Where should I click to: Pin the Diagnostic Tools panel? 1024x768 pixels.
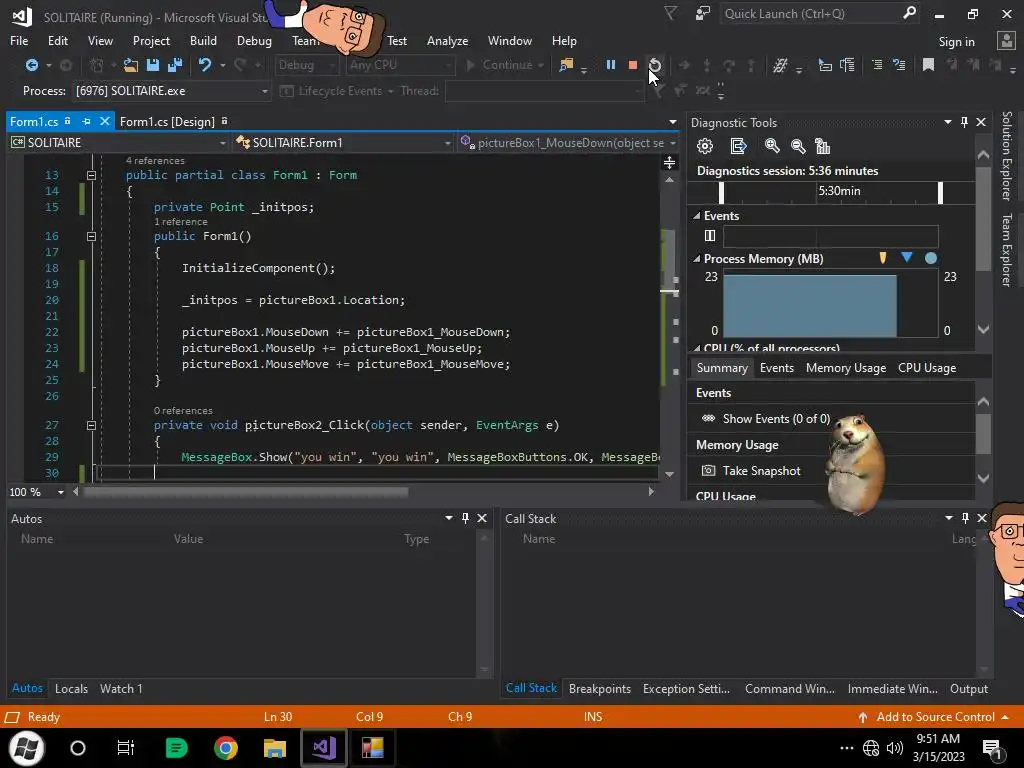tap(965, 122)
